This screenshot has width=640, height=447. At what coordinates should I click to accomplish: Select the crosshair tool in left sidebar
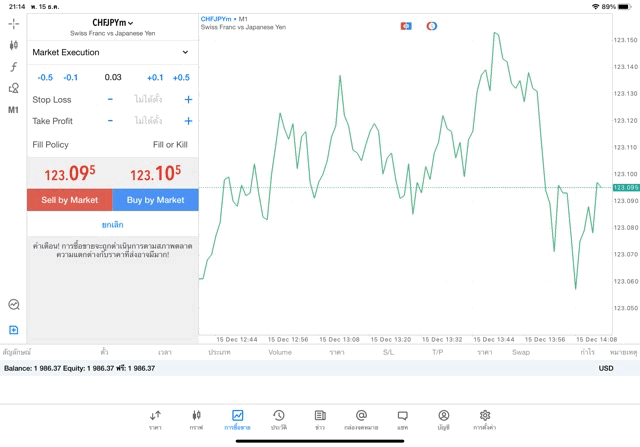point(13,24)
